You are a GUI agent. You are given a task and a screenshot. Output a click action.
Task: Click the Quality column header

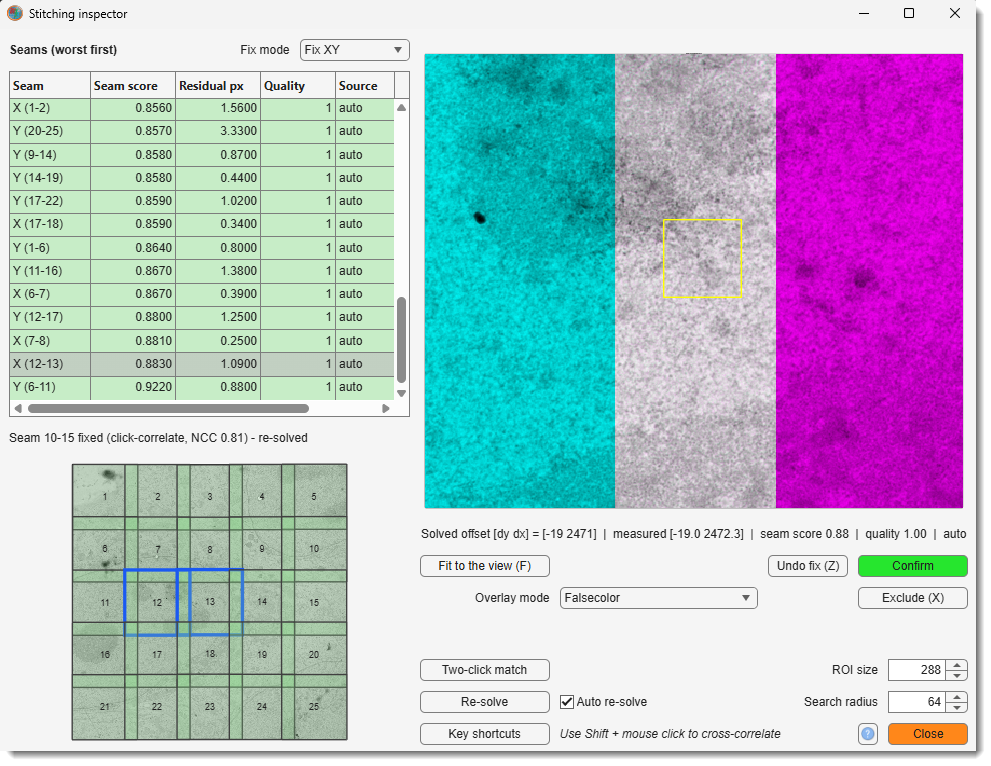(298, 86)
